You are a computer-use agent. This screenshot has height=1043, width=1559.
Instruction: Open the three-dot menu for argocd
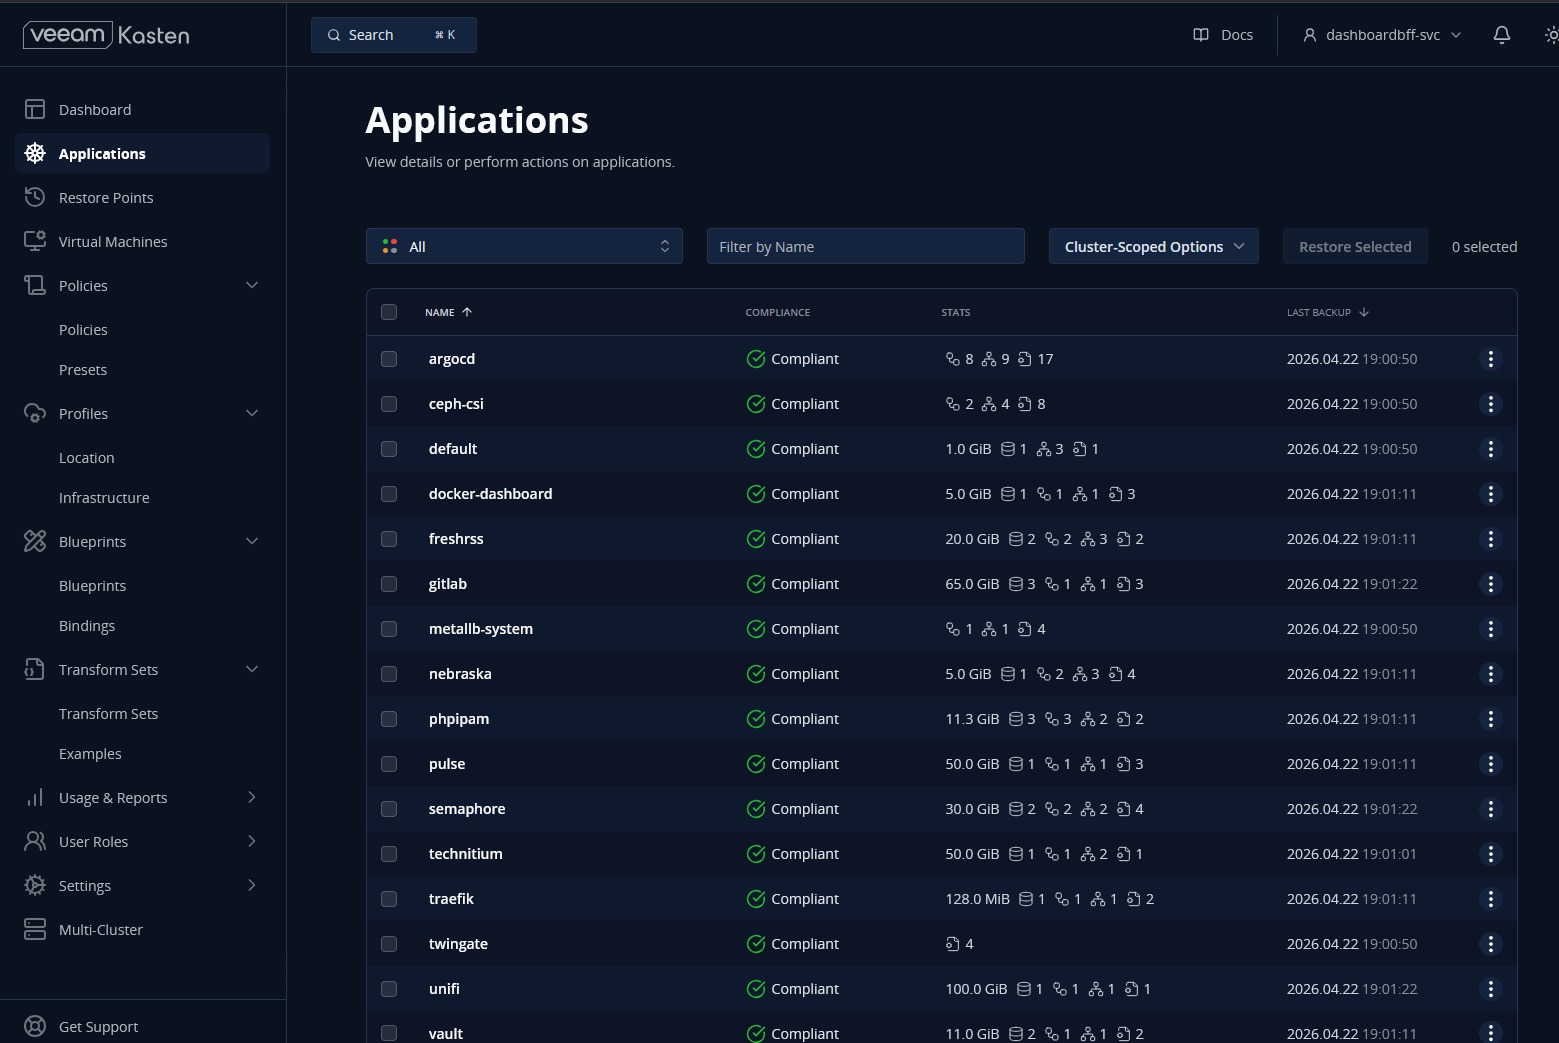tap(1490, 359)
